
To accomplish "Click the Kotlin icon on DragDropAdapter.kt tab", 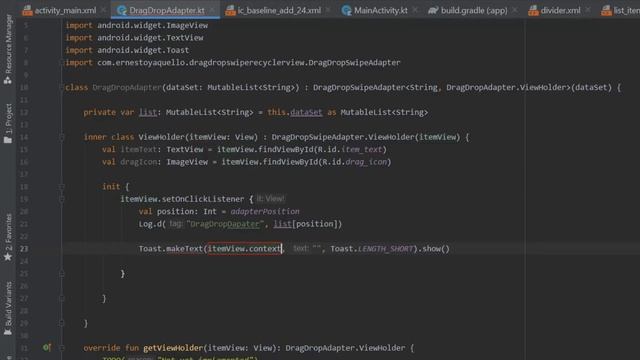I will (x=122, y=10).
